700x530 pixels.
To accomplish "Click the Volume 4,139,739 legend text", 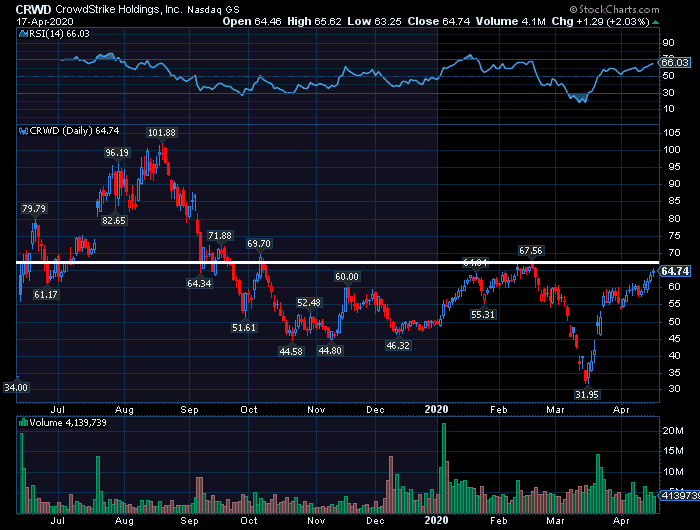I will 68,422.
